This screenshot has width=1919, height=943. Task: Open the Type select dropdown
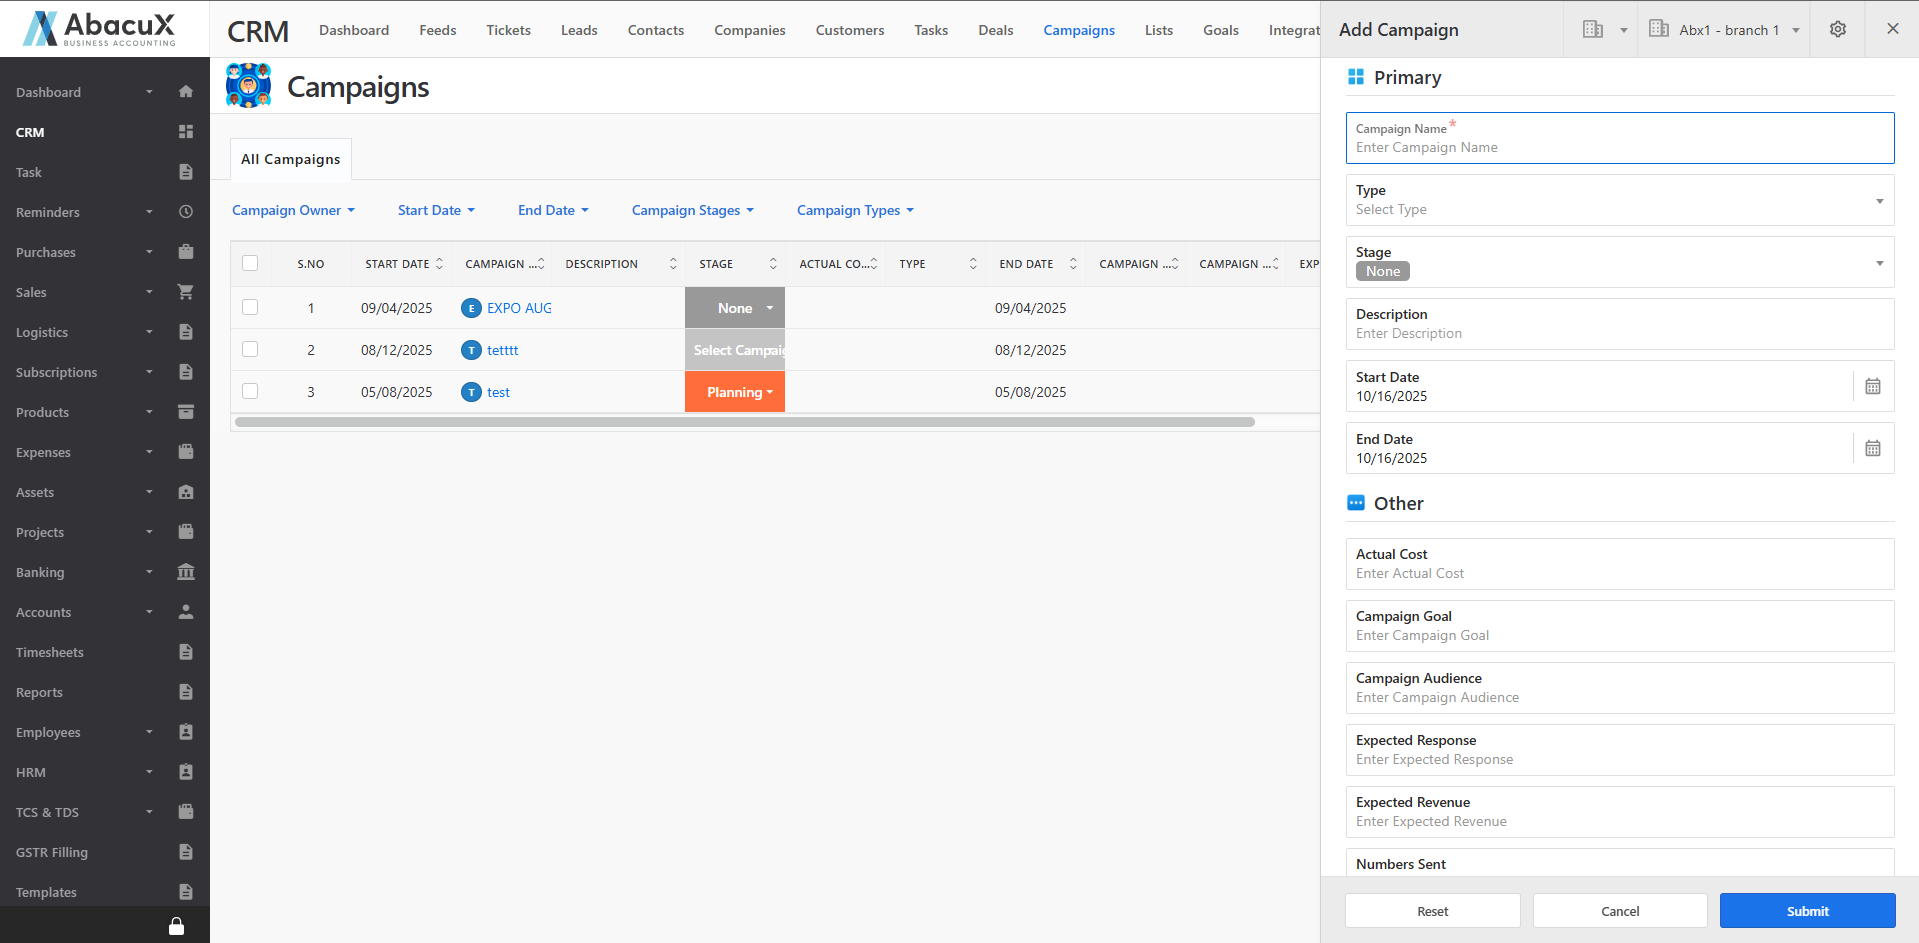(x=1619, y=200)
